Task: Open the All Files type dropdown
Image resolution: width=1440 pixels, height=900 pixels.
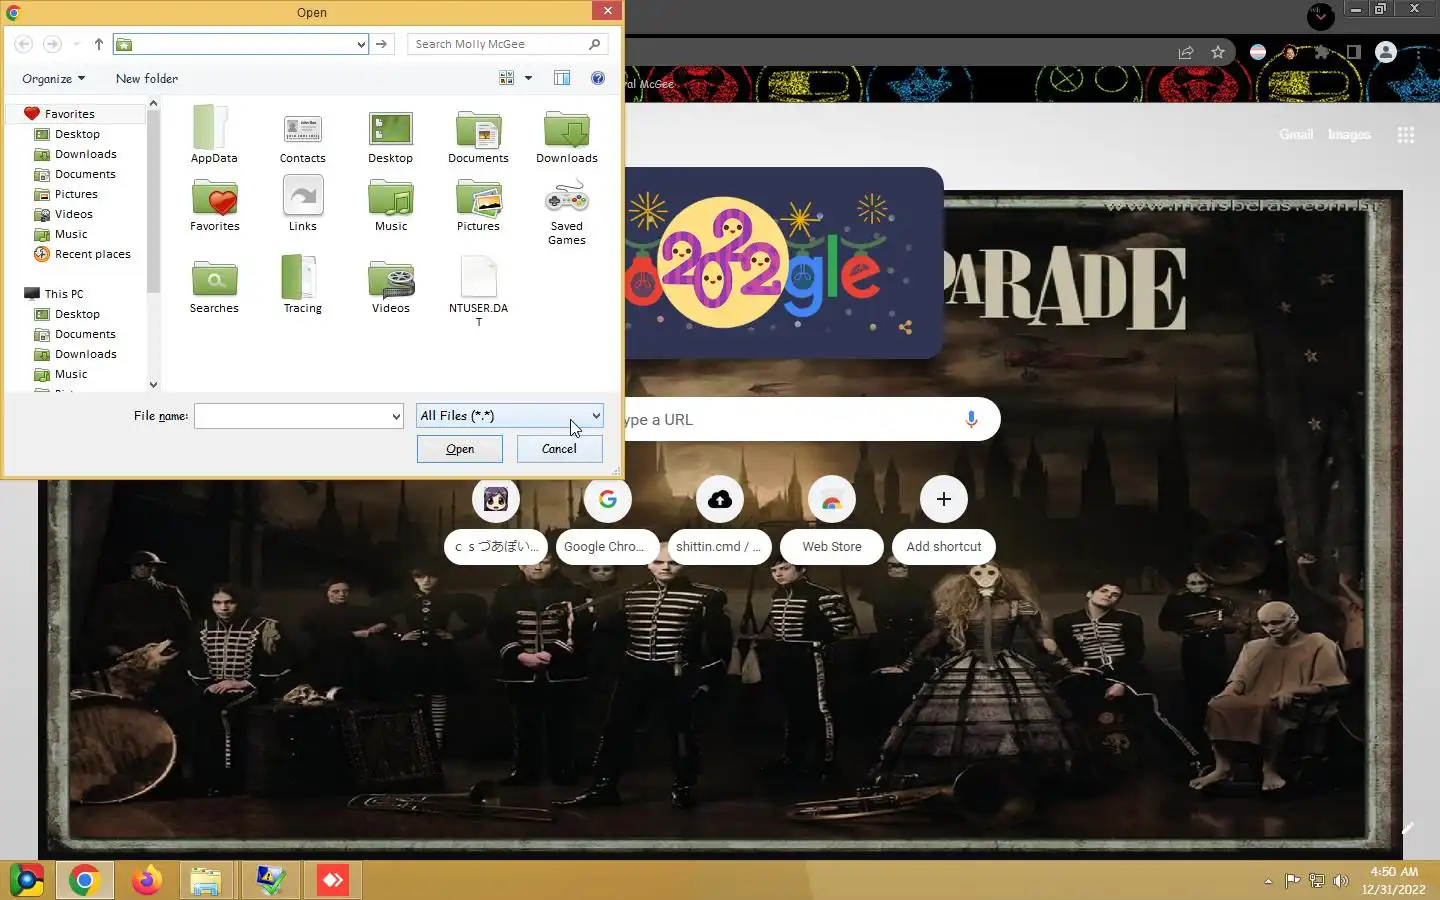Action: [x=510, y=416]
